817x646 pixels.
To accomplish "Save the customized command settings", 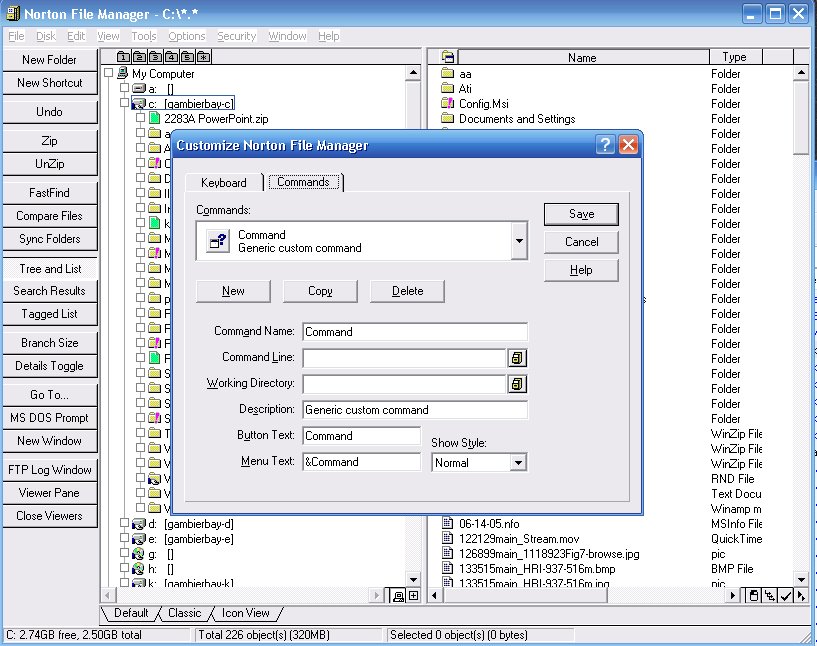I will point(581,214).
